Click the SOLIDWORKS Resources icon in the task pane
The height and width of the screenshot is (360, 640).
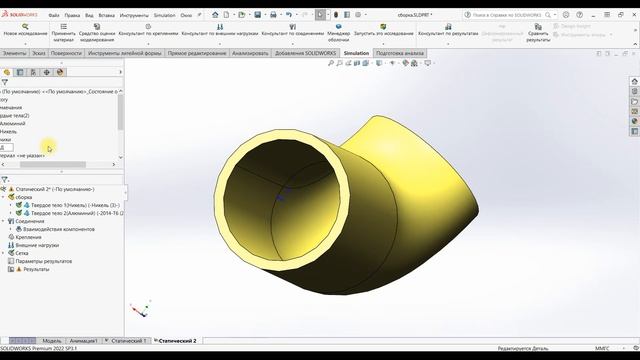[634, 81]
